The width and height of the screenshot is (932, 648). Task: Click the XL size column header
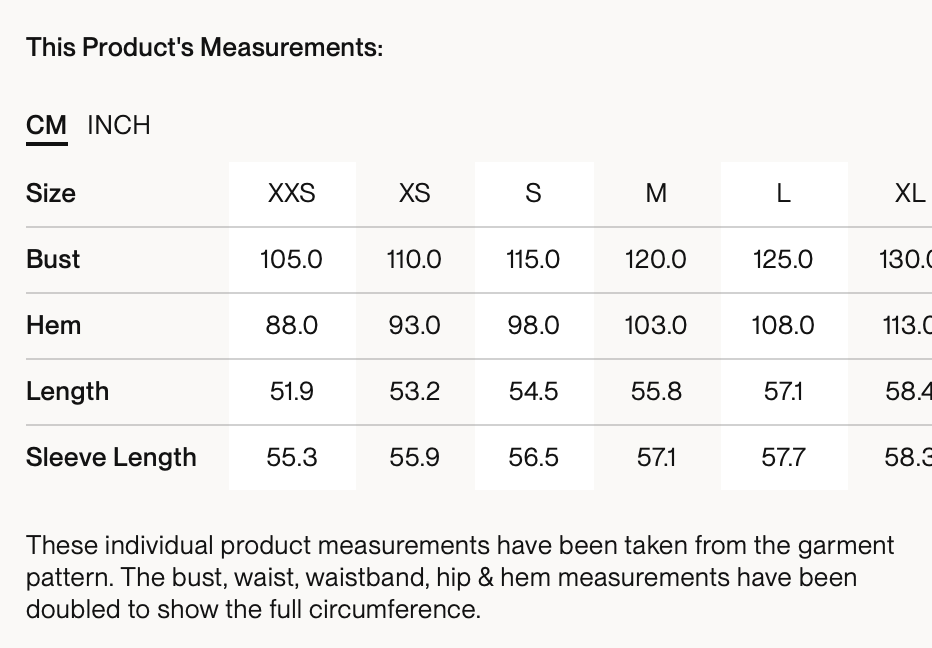pos(909,193)
